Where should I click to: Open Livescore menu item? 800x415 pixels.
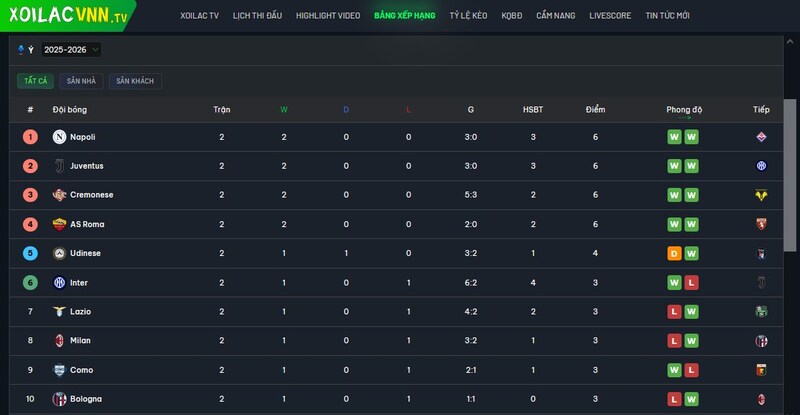610,16
